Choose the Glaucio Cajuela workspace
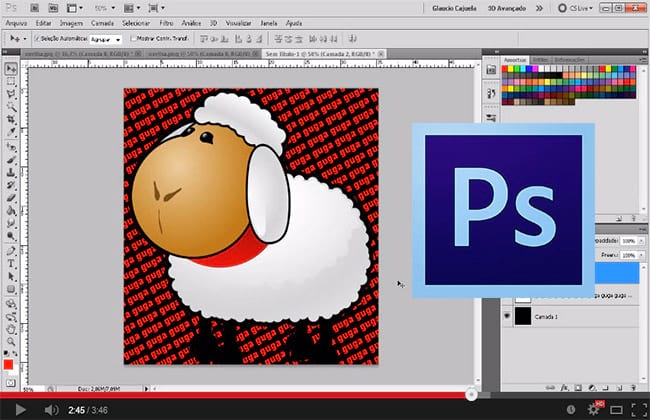 [x=454, y=8]
